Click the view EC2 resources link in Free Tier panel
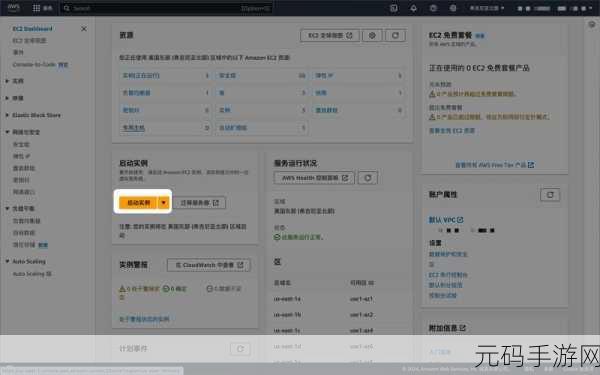 (452, 131)
